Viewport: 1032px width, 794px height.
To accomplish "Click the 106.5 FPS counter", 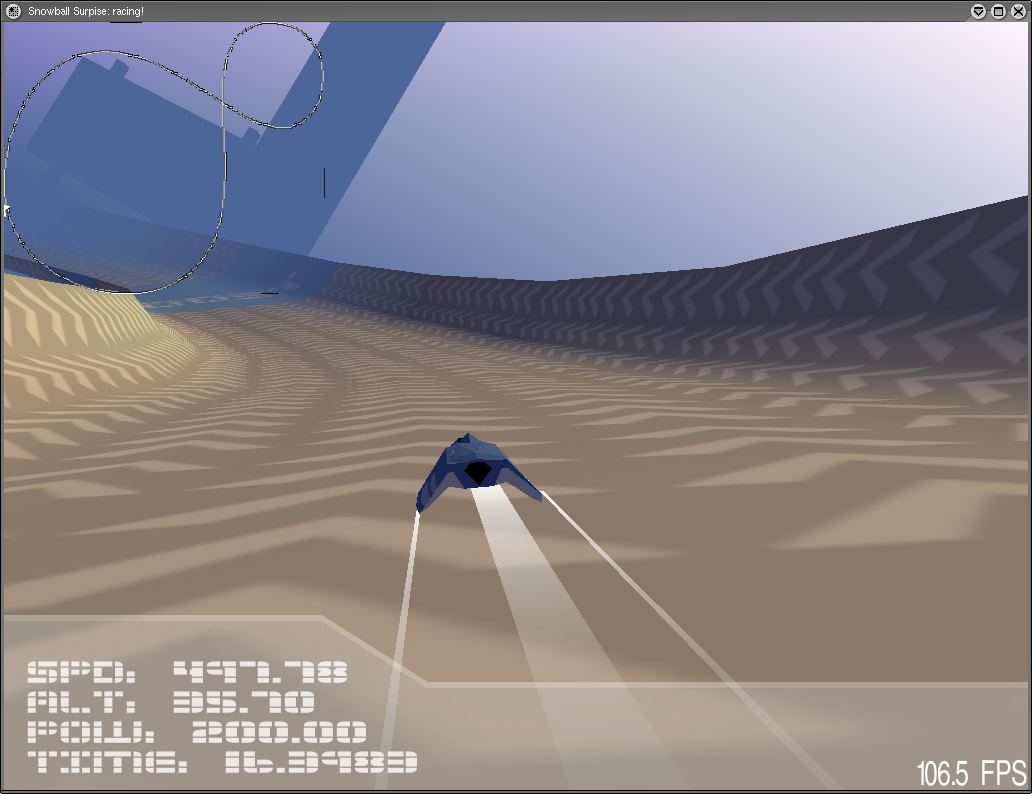I will [971, 773].
